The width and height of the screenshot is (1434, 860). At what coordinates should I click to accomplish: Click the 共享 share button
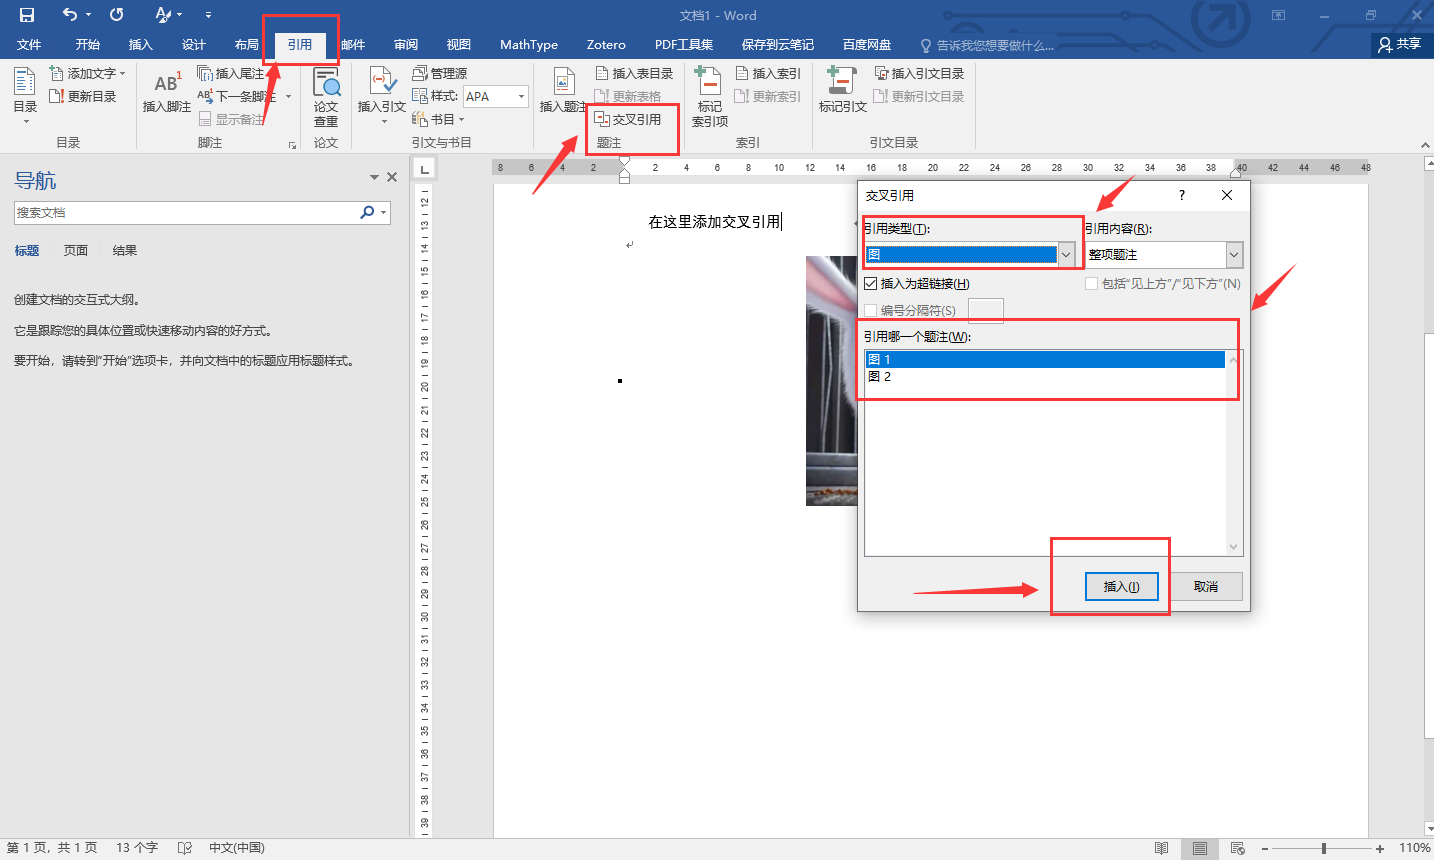tap(1400, 44)
